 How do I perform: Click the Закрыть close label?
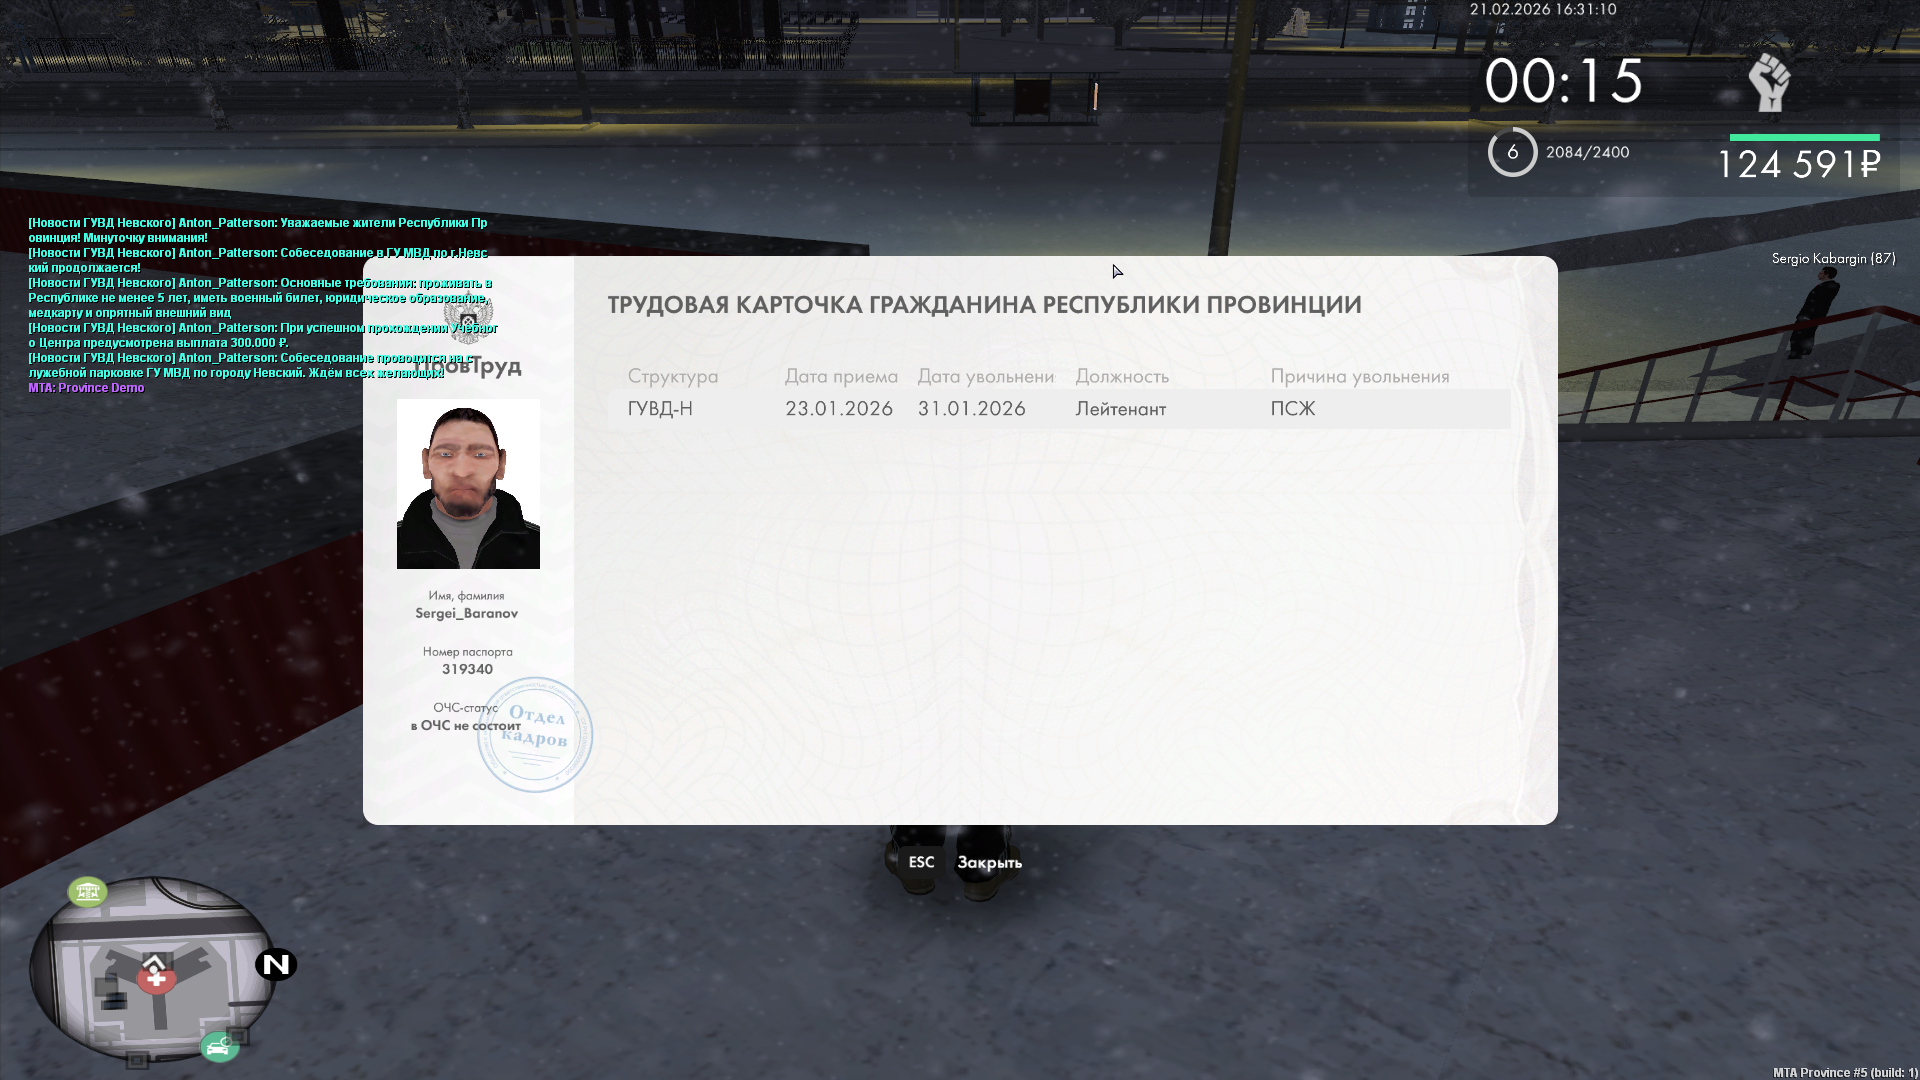click(x=989, y=862)
